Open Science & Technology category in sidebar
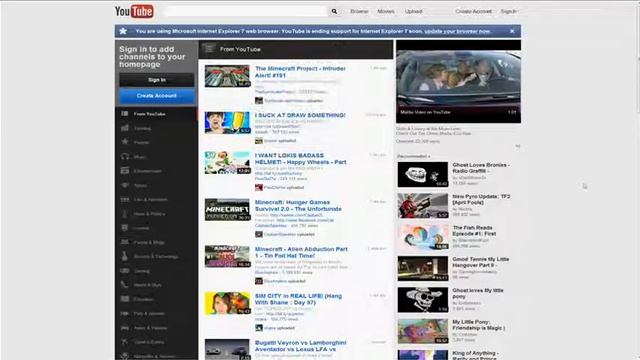Viewport: 640px width, 360px height. pyautogui.click(x=156, y=257)
